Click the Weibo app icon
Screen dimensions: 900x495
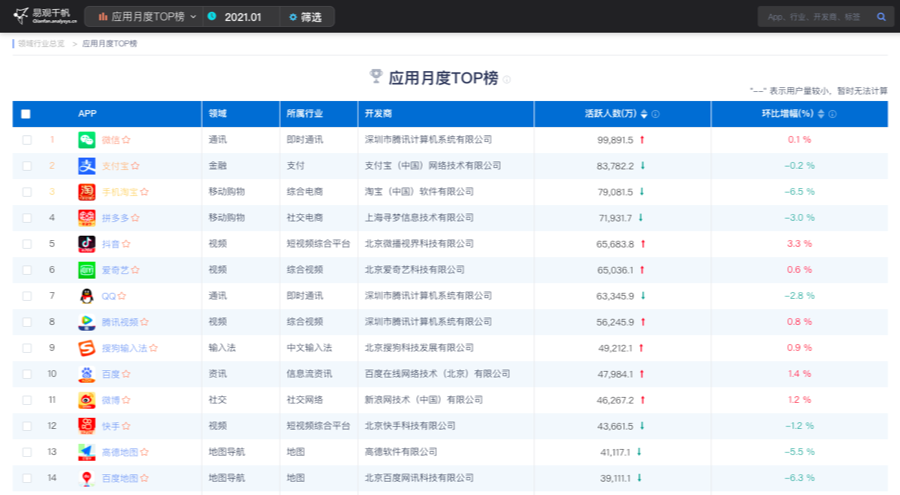87,400
